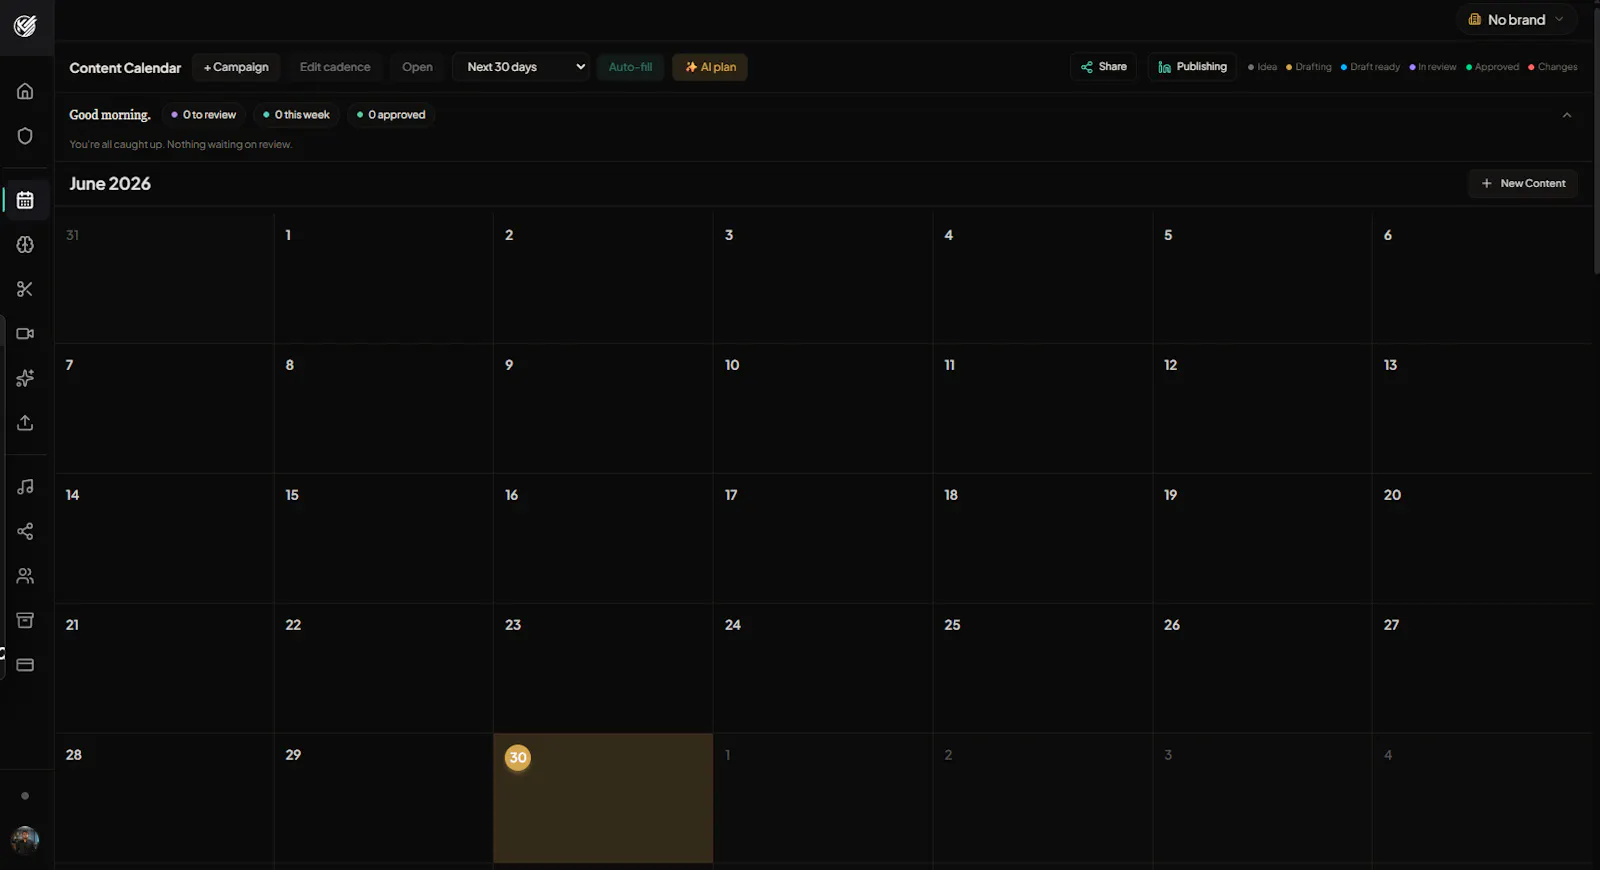This screenshot has height=870, width=1600.
Task: Select the June 13 calendar cell
Action: (1482, 408)
